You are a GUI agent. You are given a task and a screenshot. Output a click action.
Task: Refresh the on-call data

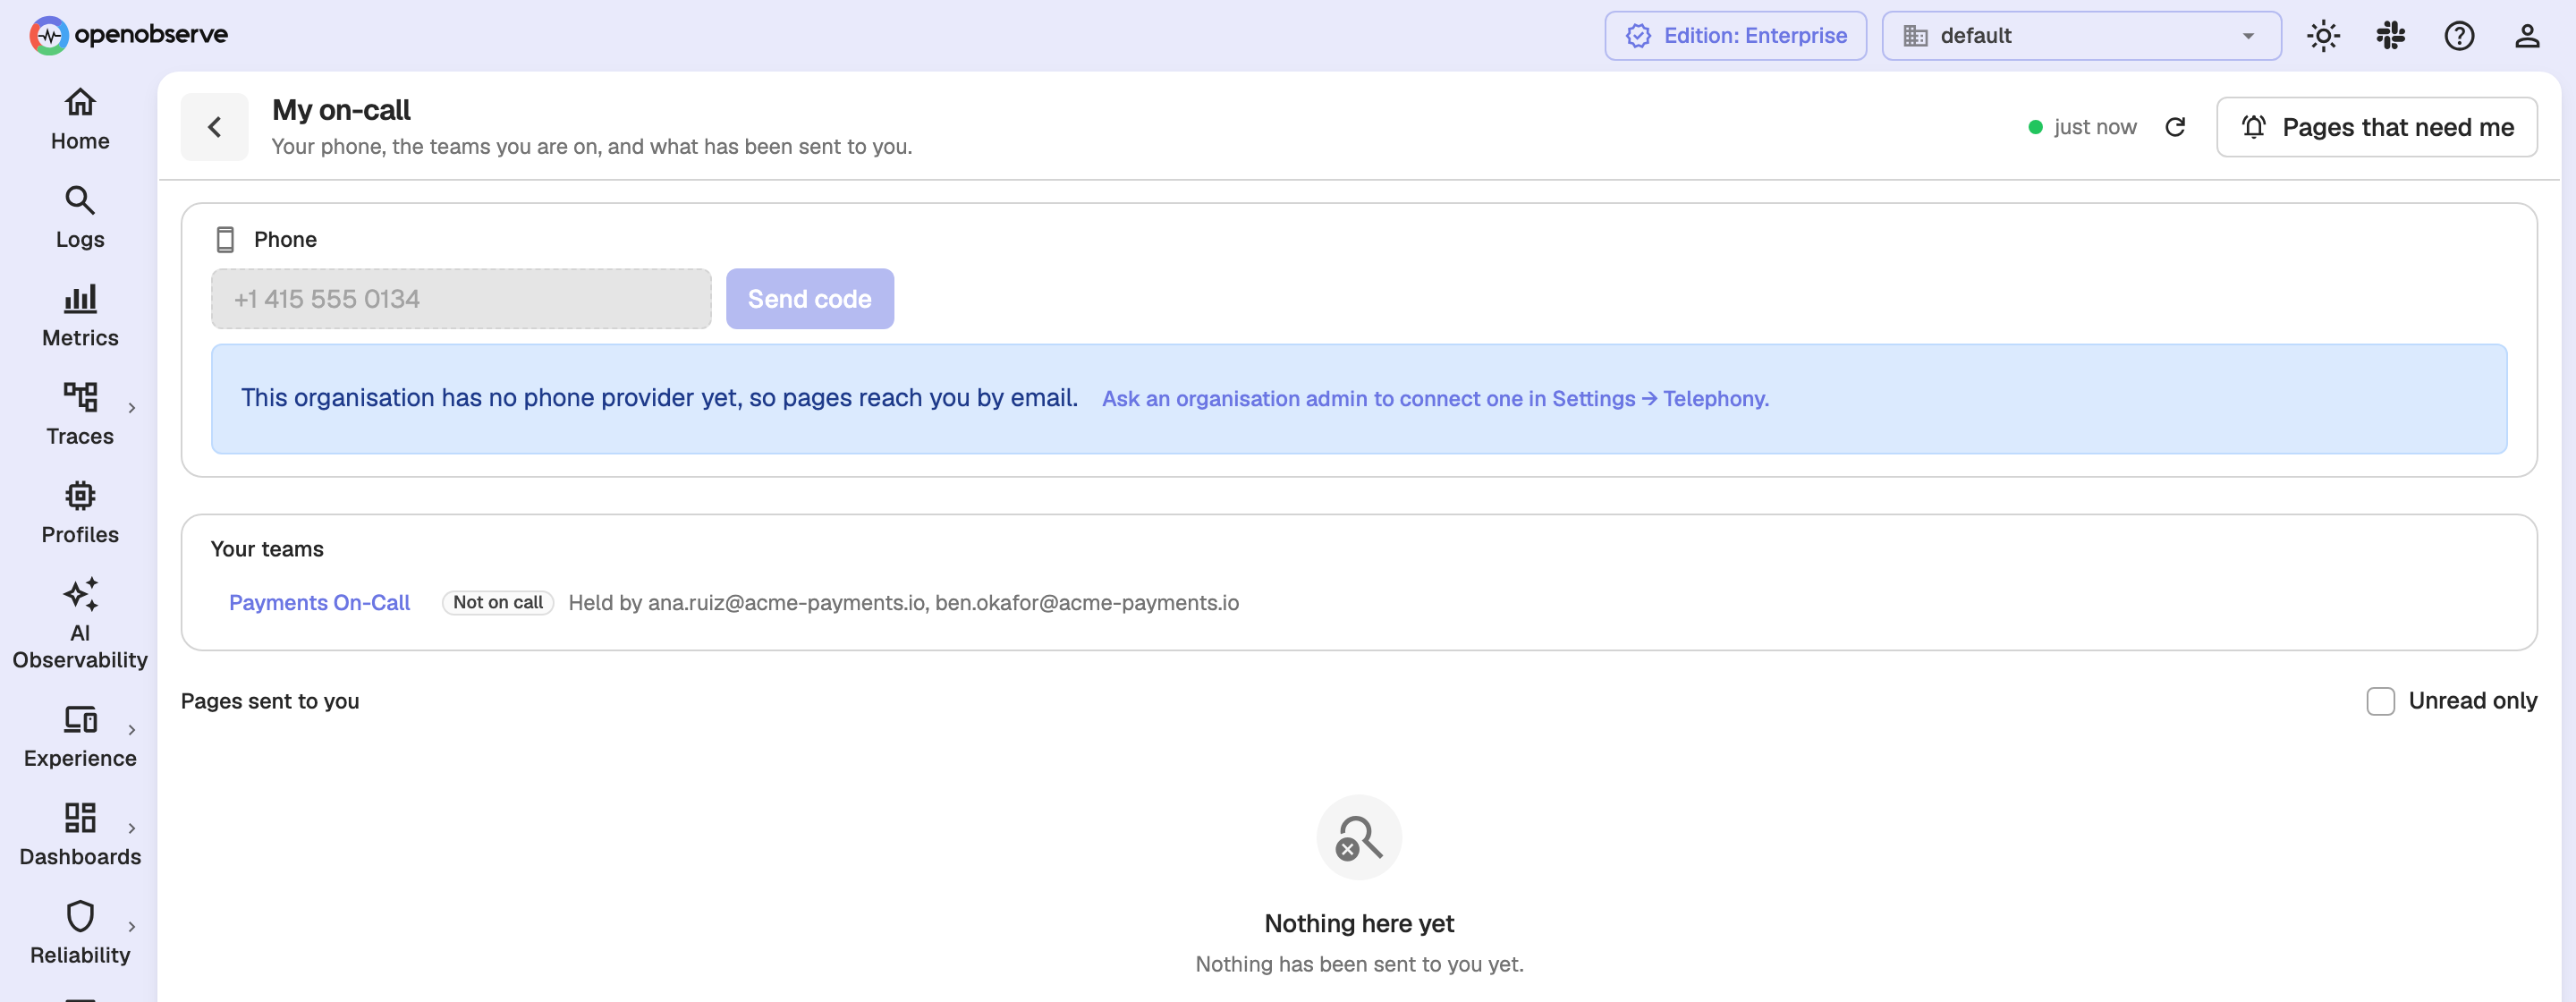[x=2175, y=127]
